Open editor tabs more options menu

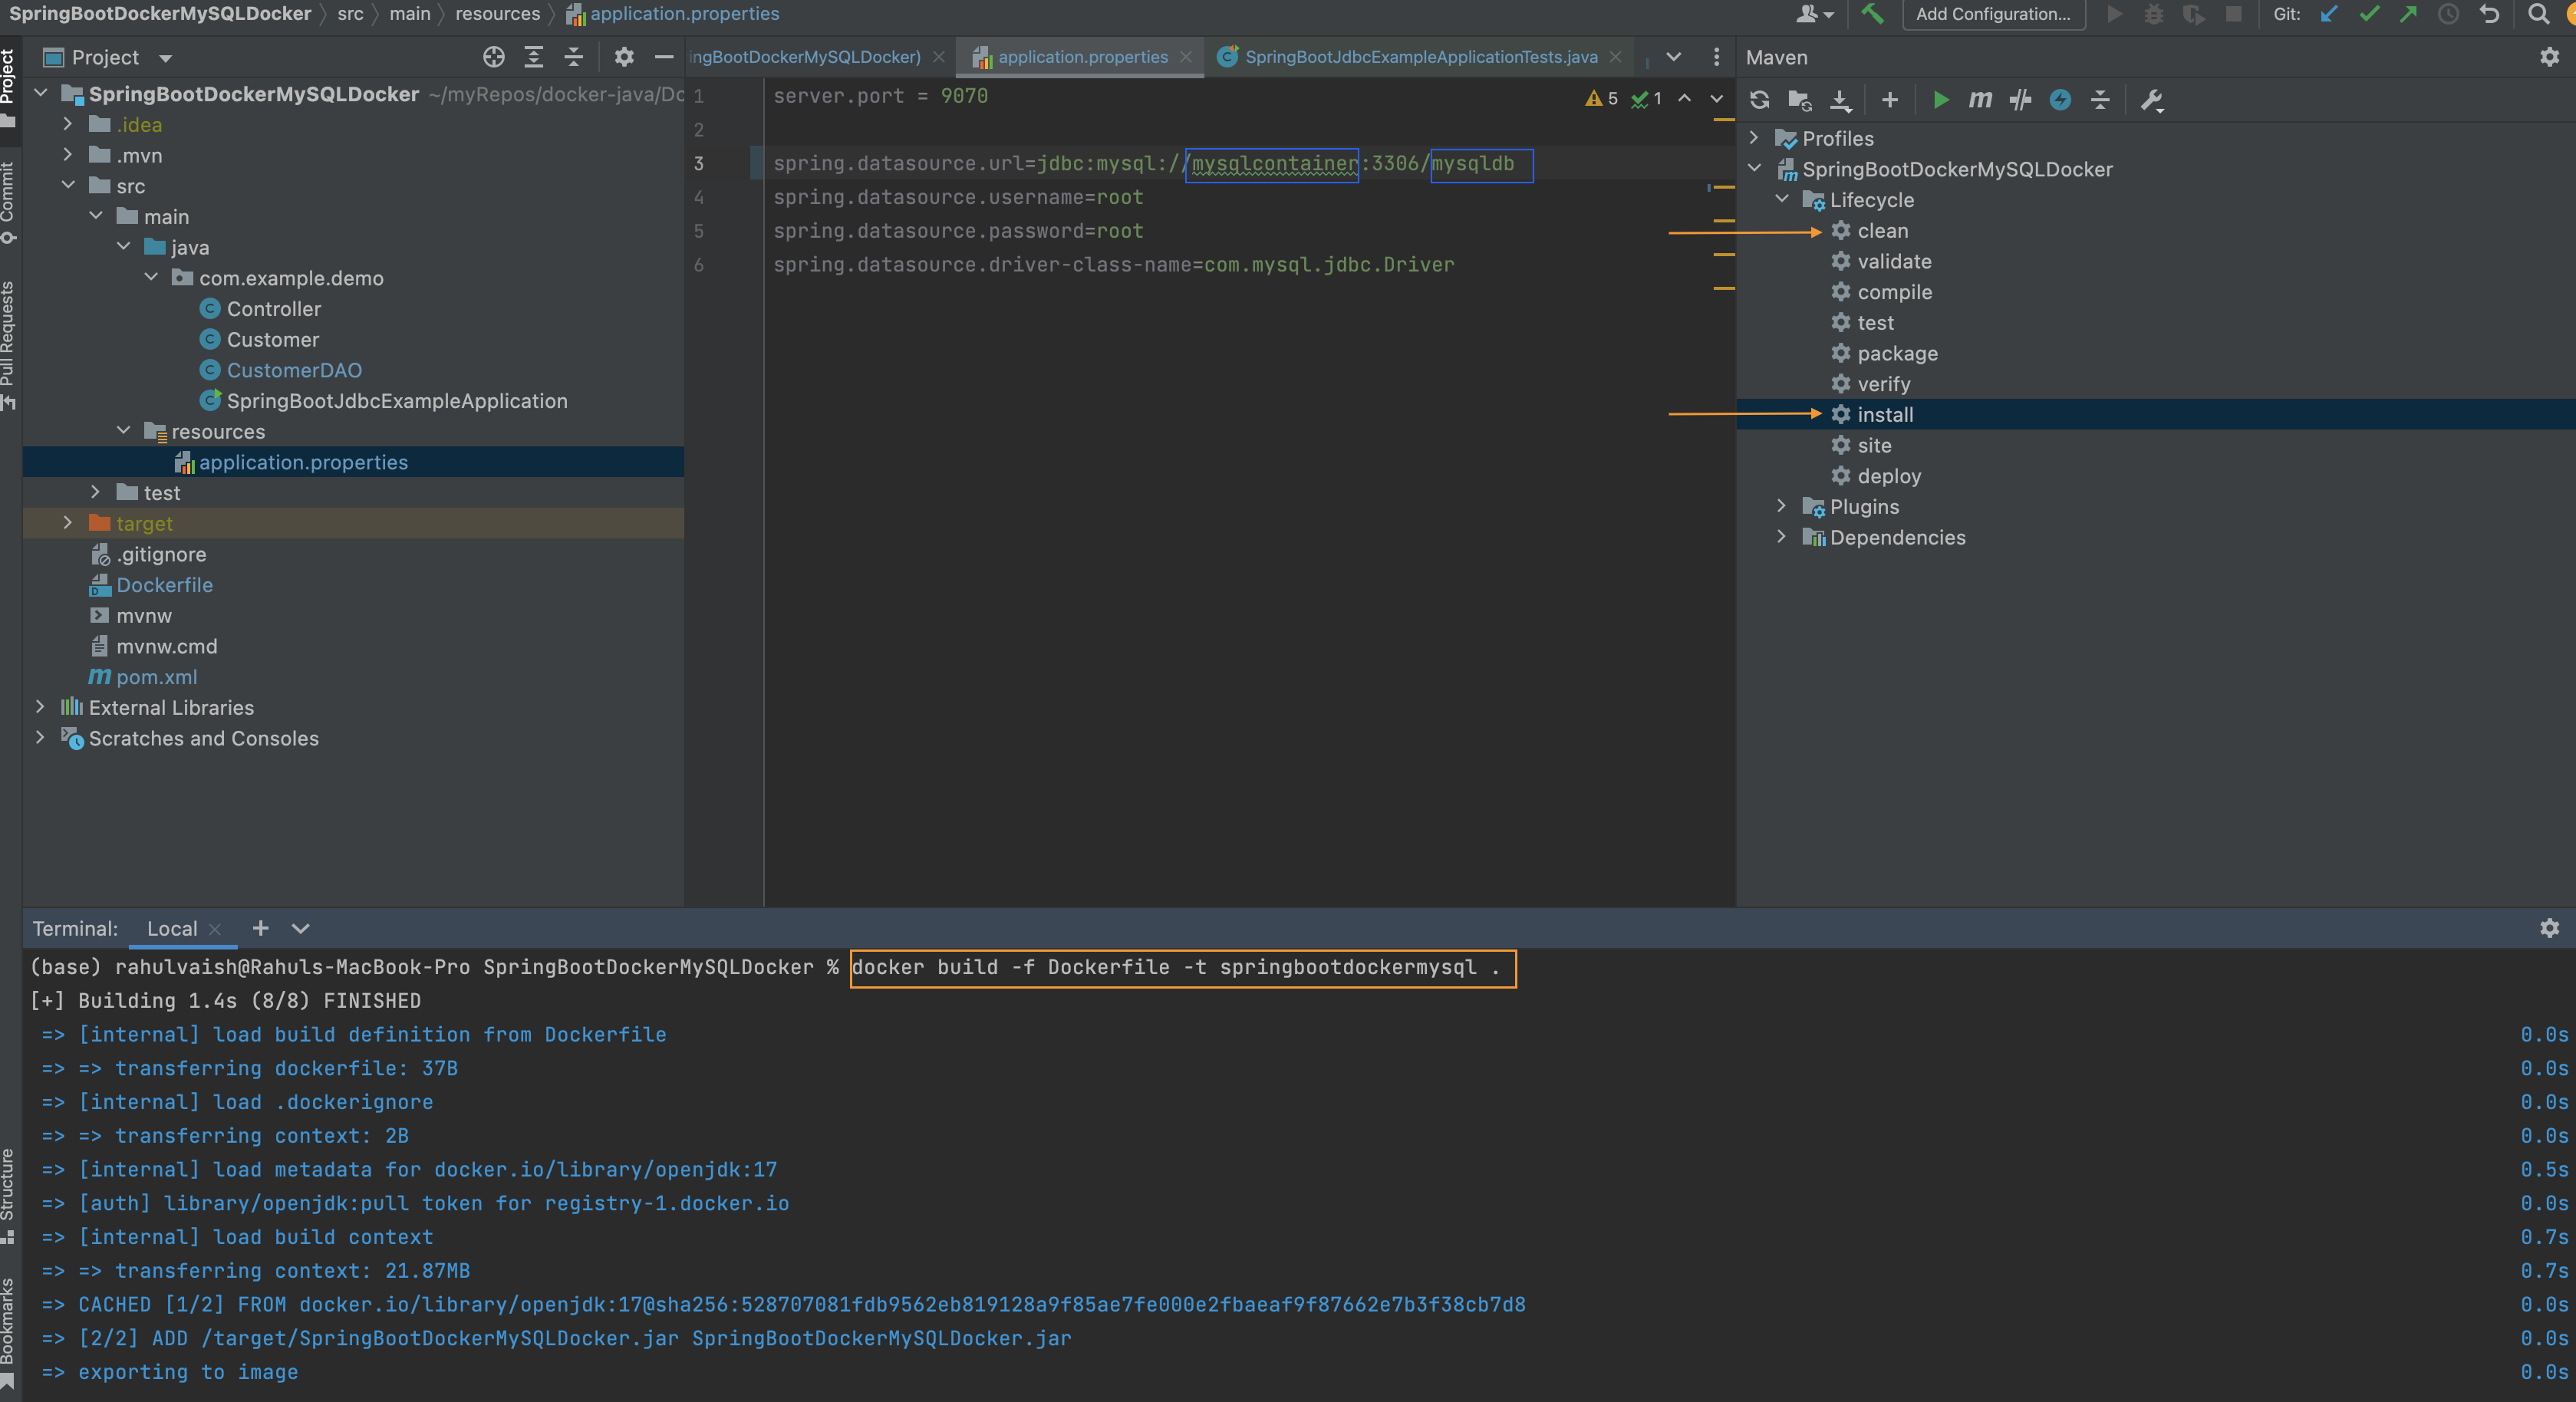(1716, 57)
